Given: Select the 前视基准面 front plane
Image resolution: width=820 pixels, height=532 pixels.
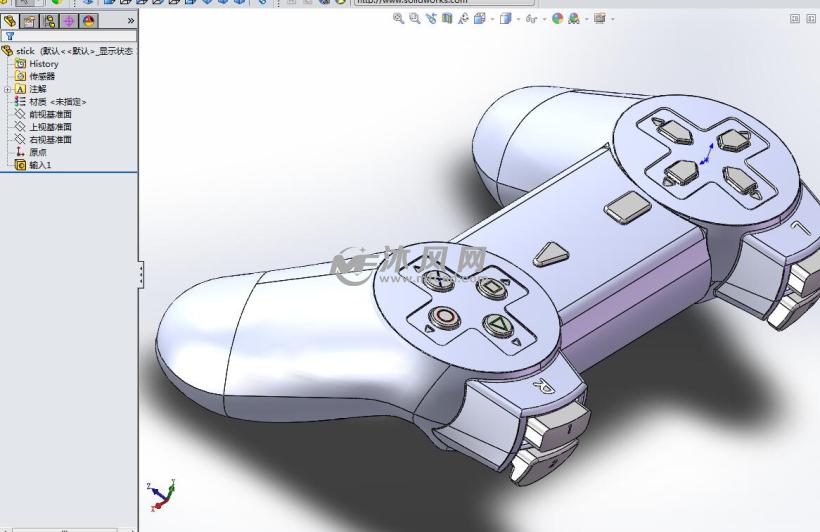Looking at the screenshot, I should click(43, 114).
